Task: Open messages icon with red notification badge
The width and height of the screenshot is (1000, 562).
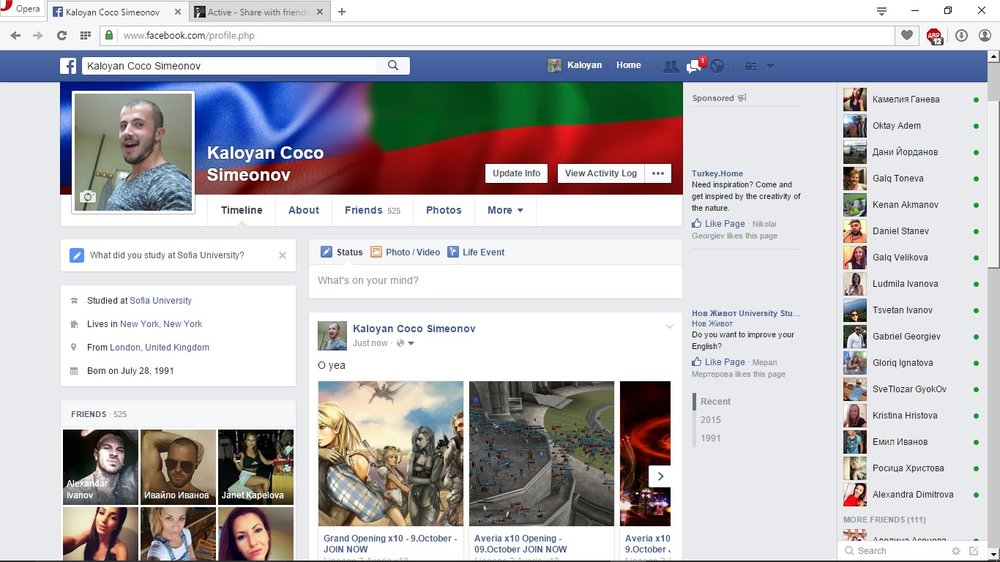Action: coord(694,66)
